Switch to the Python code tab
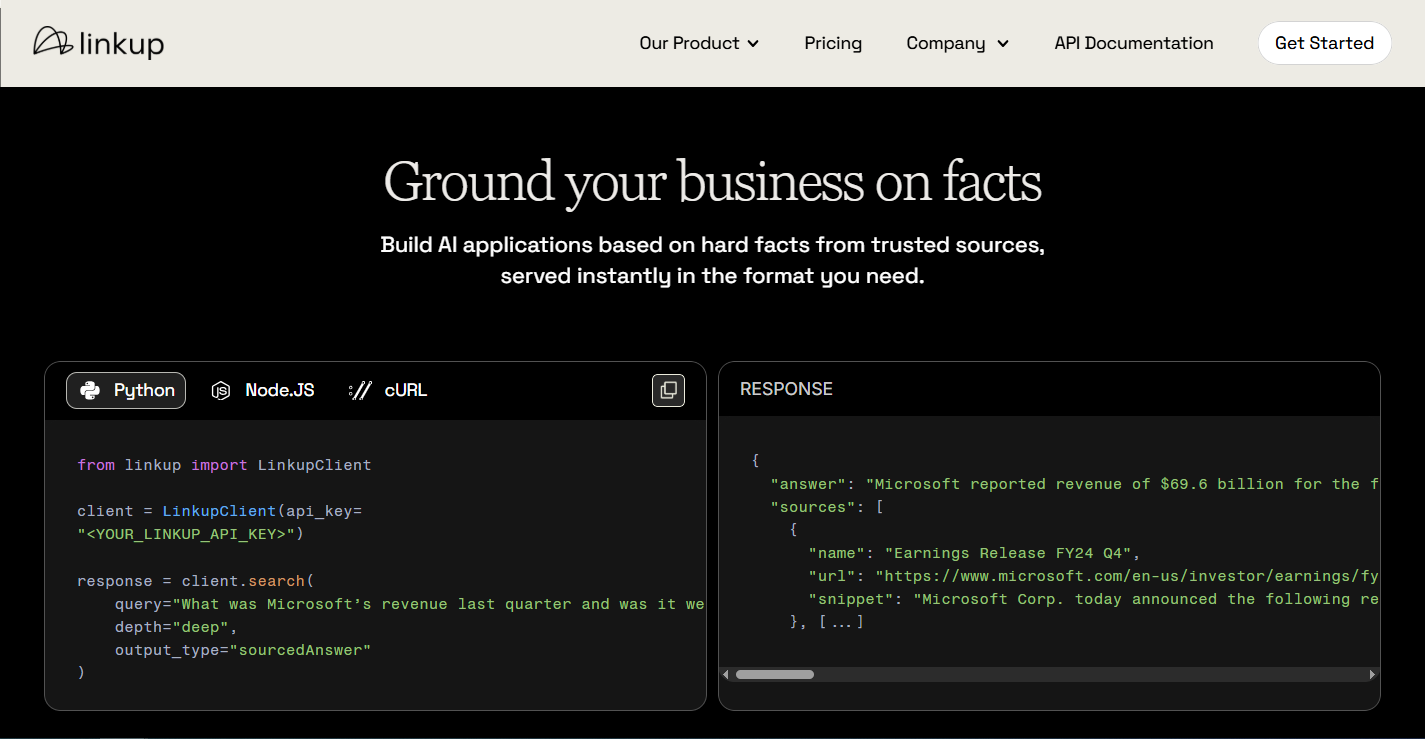Viewport: 1425px width, 739px height. coord(126,390)
